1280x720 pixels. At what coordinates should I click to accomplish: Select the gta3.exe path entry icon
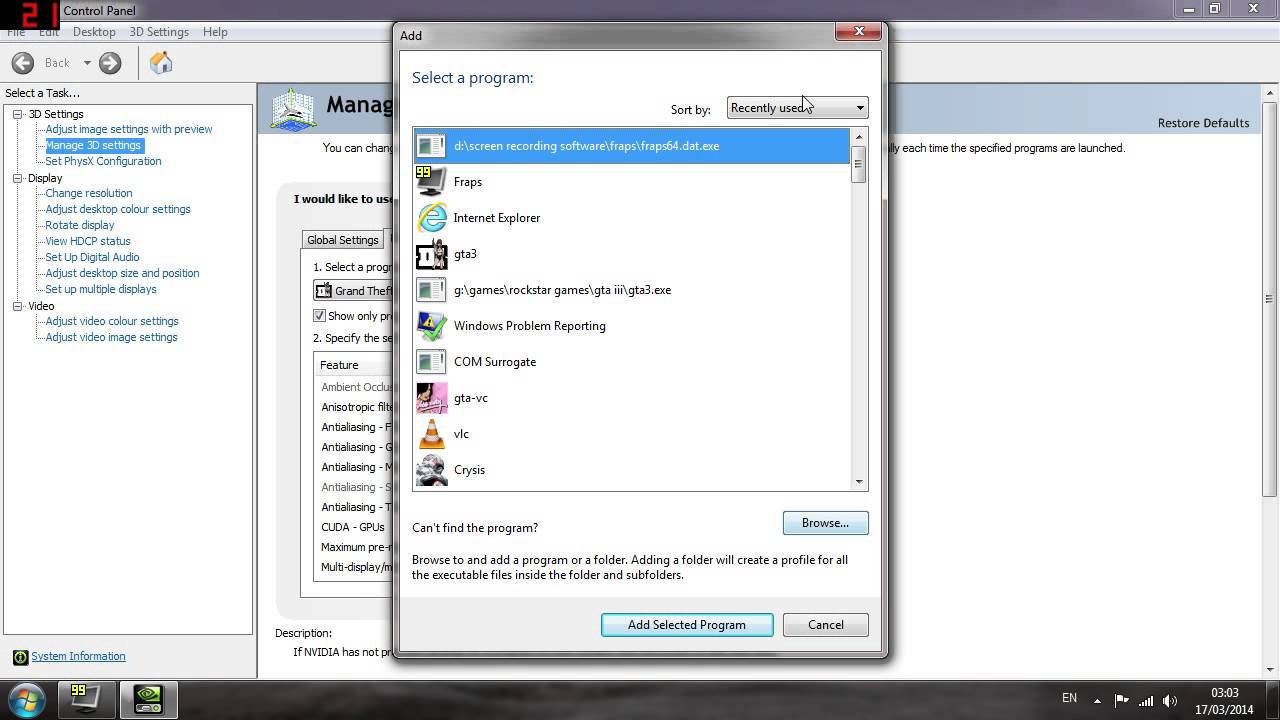click(431, 290)
